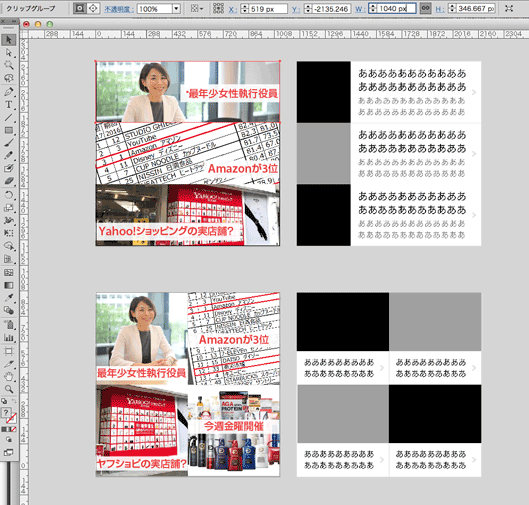Select the Rotate tool
The width and height of the screenshot is (529, 505).
[x=9, y=195]
